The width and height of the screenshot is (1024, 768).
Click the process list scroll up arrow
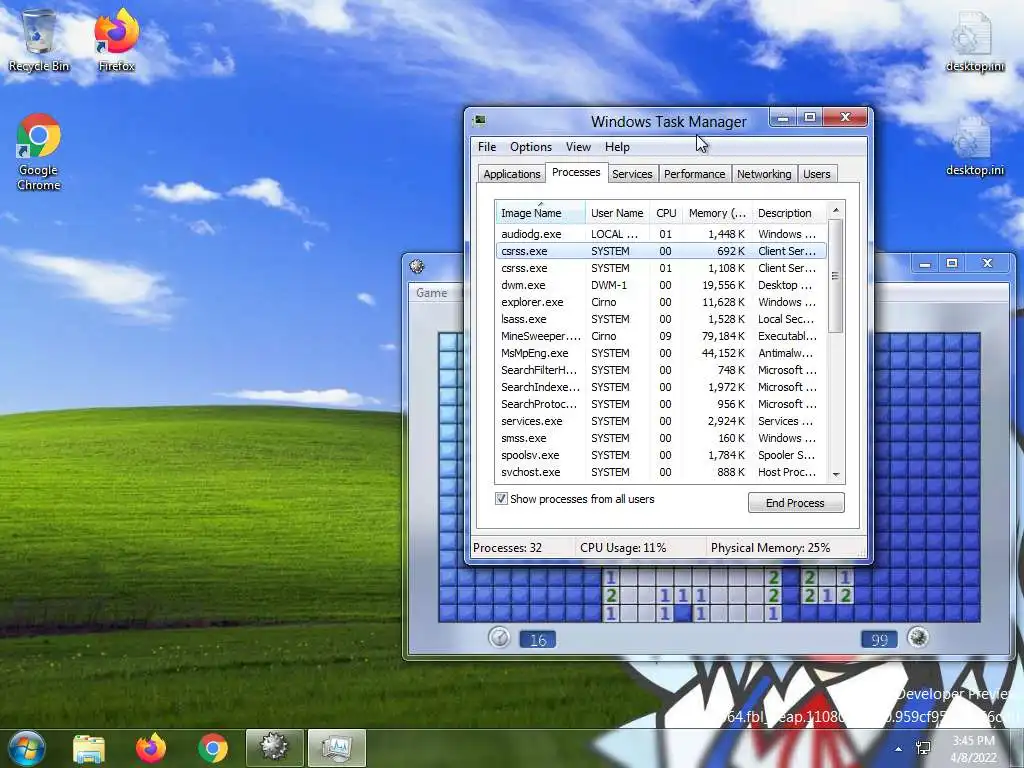point(836,210)
